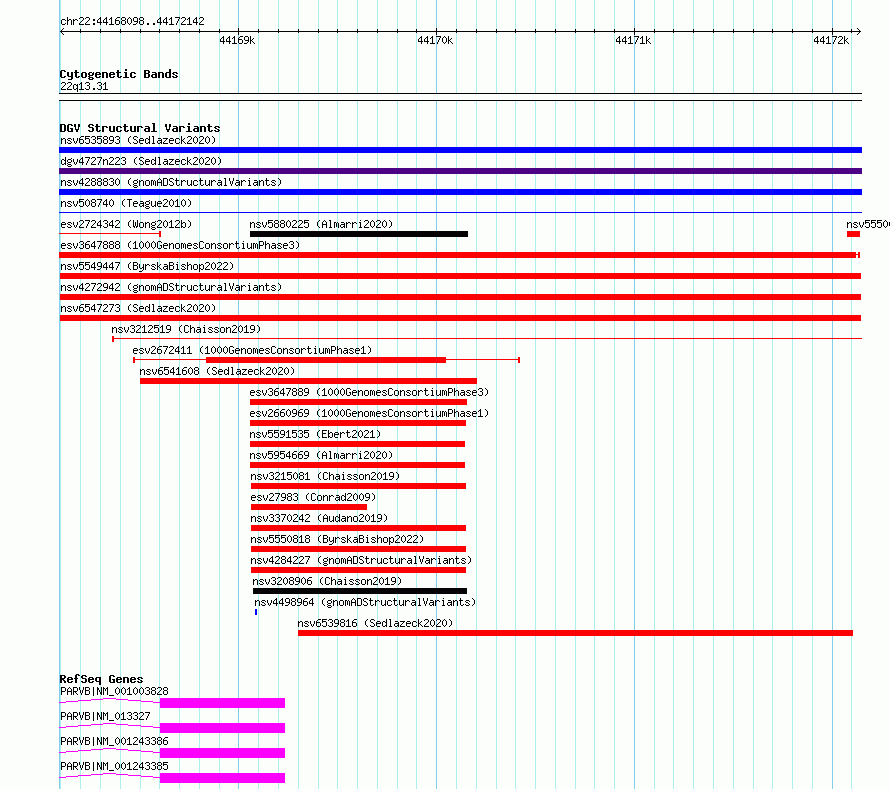Click the PARVB NM_013327 magenta exon

click(x=222, y=728)
